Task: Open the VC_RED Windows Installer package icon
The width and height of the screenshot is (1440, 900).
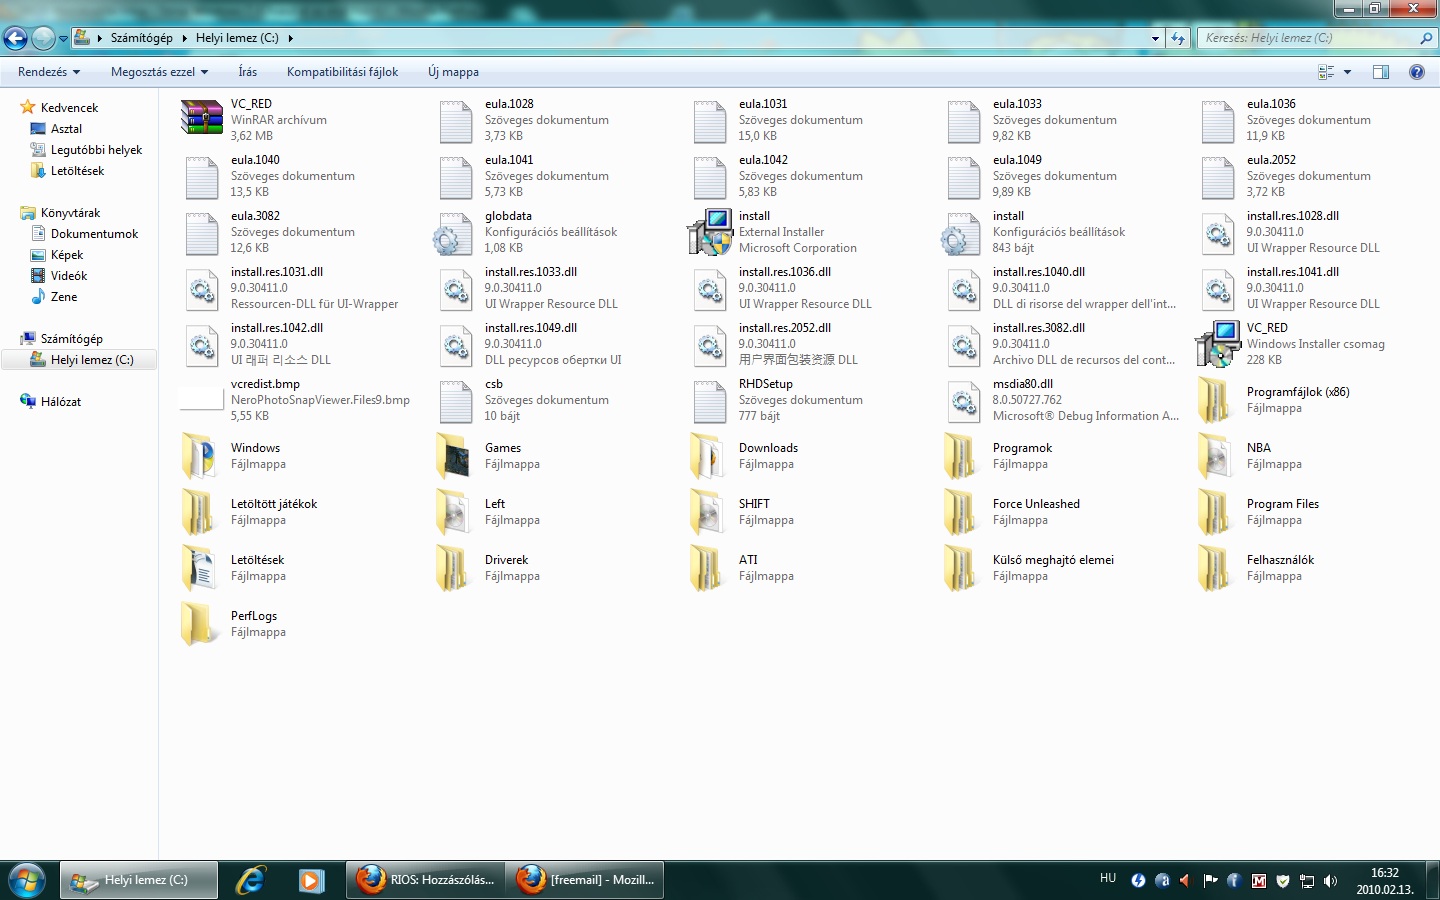Action: tap(1218, 344)
